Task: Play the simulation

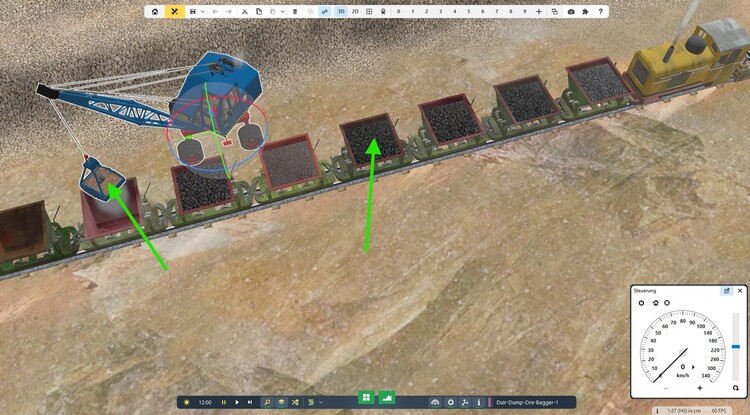Action: coord(237,403)
